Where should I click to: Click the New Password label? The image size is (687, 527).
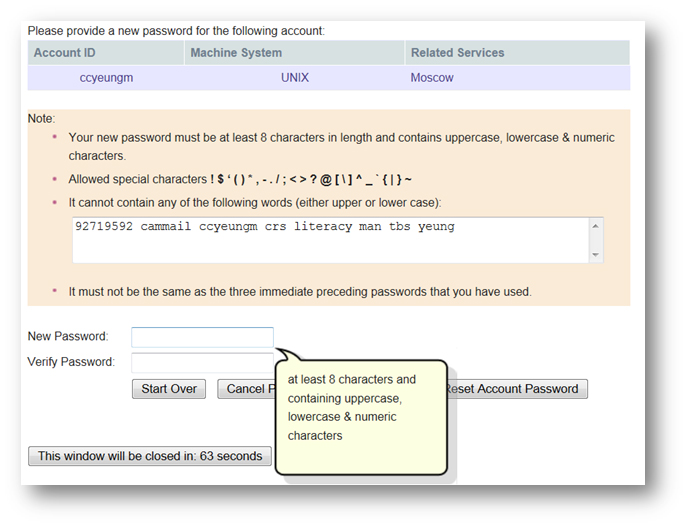[68, 337]
